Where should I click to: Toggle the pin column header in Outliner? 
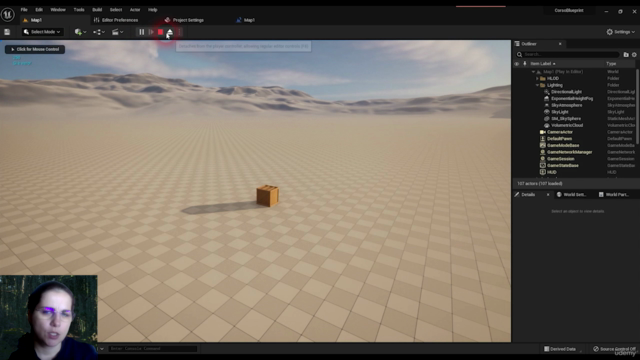click(524, 64)
